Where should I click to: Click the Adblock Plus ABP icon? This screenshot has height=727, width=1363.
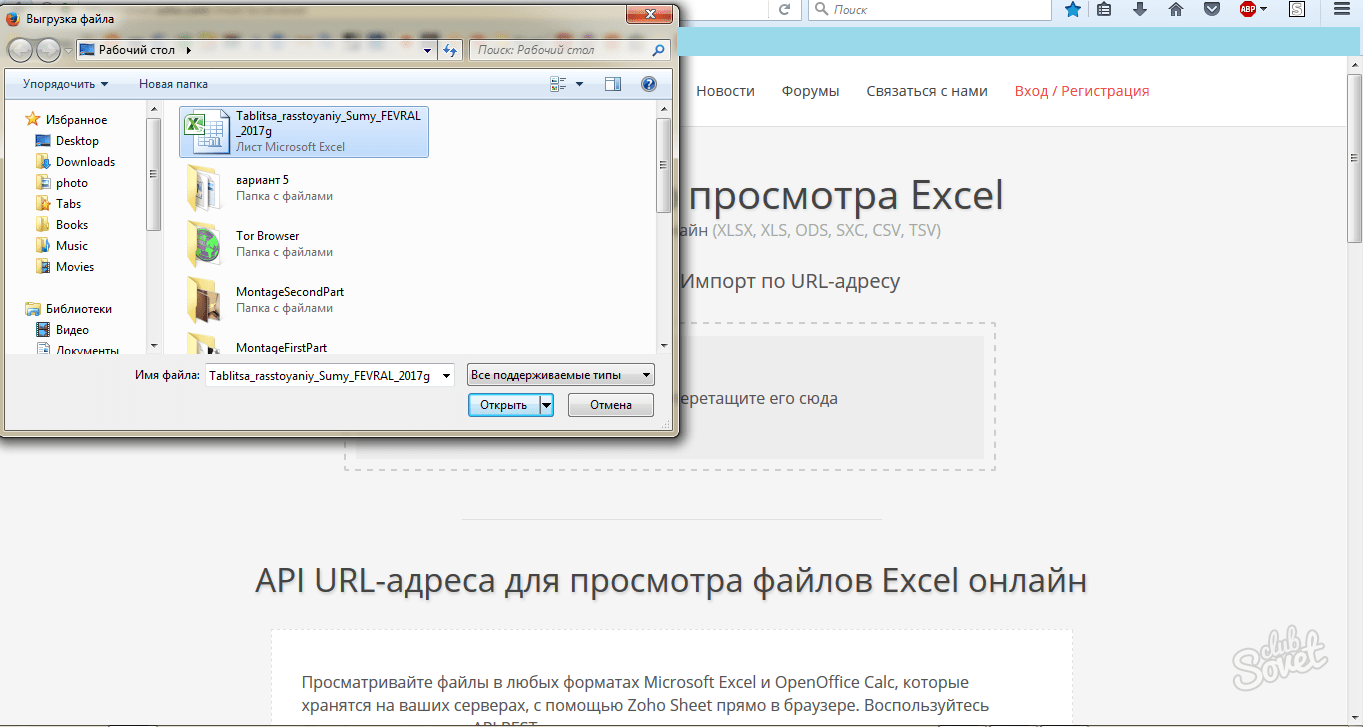1249,9
